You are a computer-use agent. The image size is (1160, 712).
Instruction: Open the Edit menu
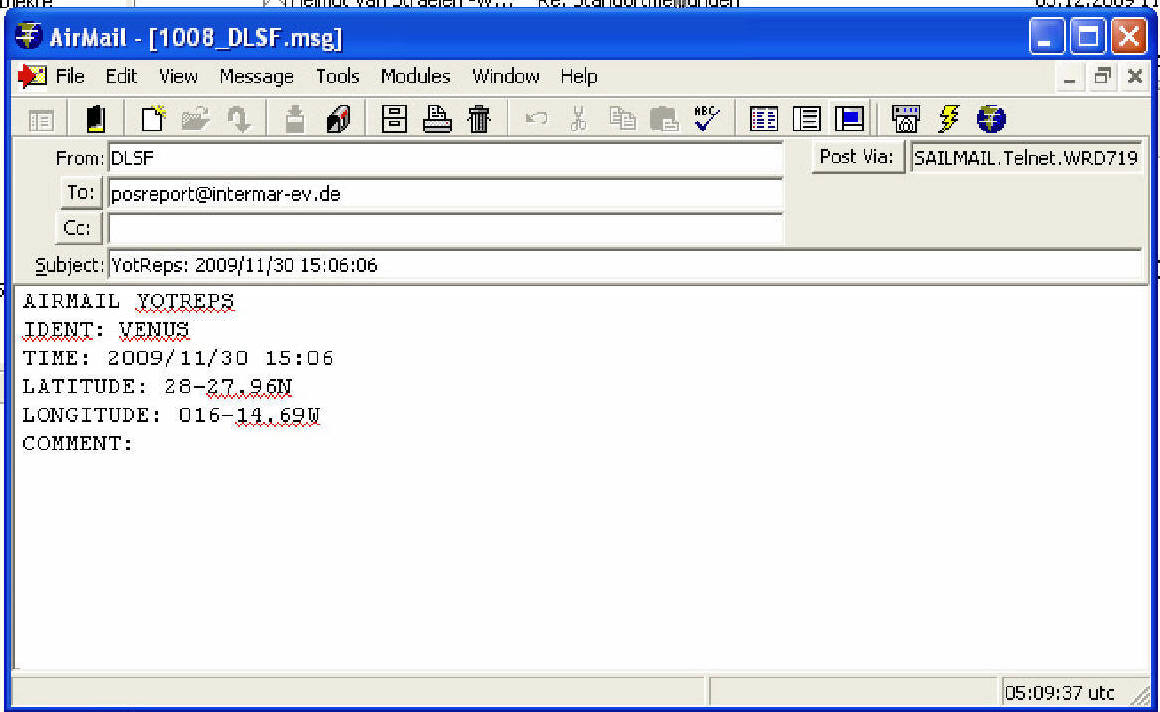tap(121, 76)
